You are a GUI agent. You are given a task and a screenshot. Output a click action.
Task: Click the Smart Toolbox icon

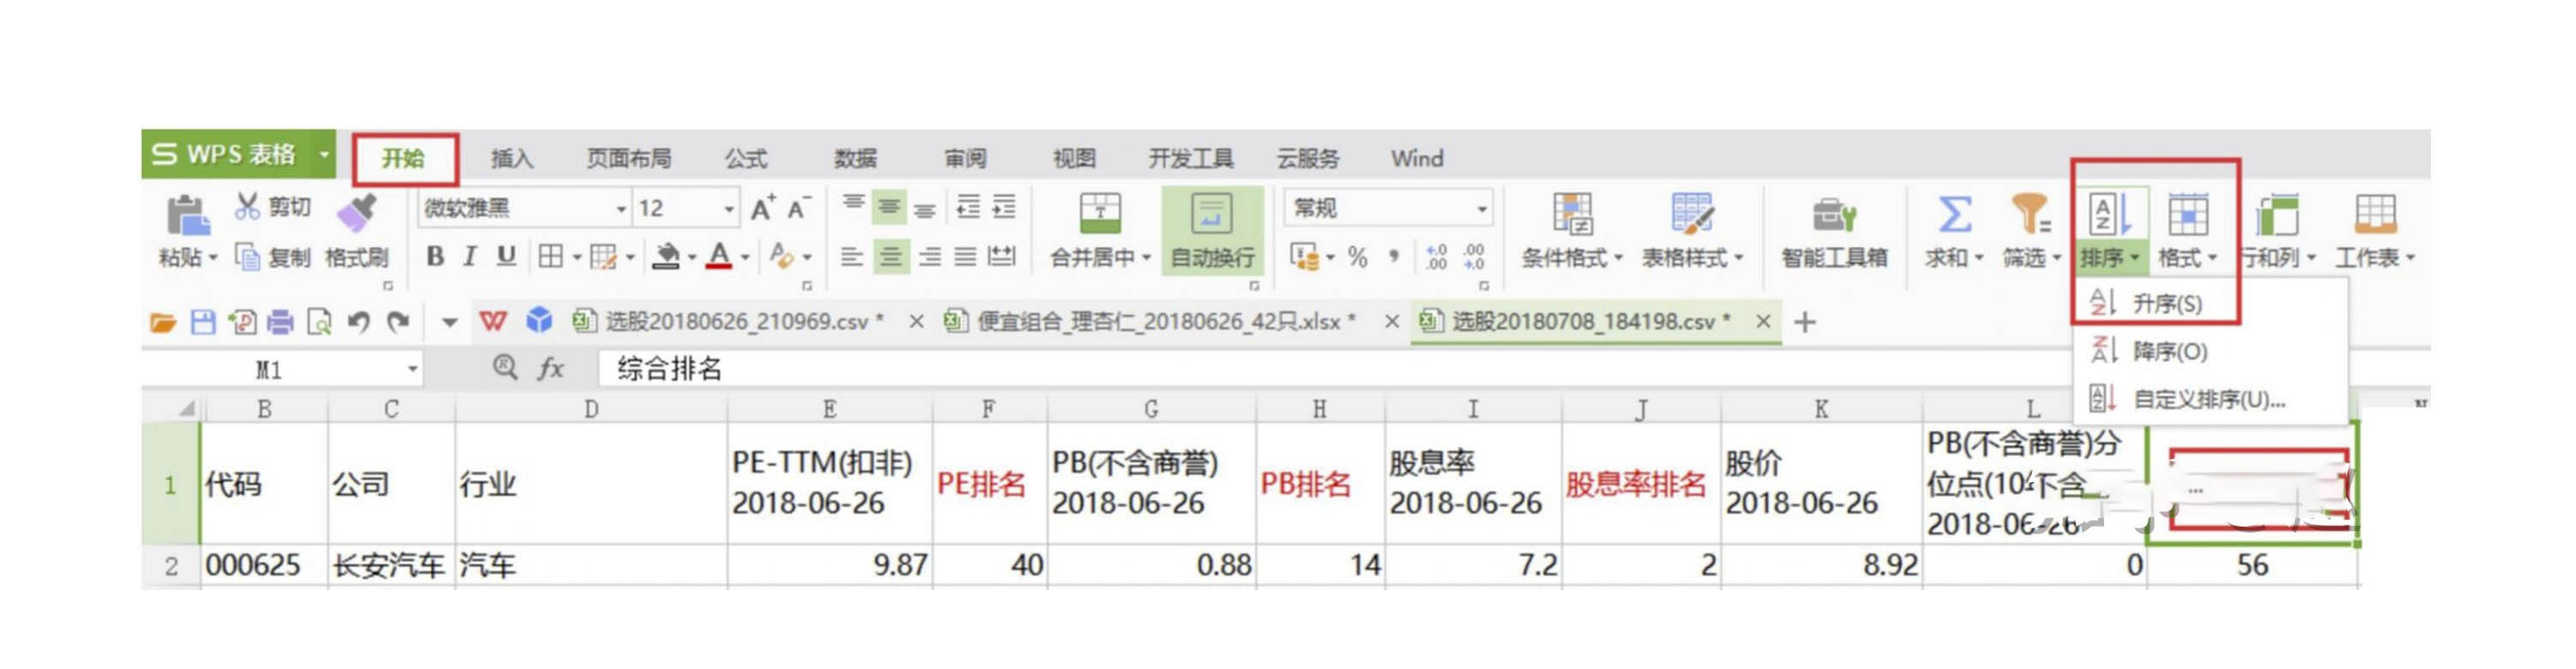point(1833,215)
